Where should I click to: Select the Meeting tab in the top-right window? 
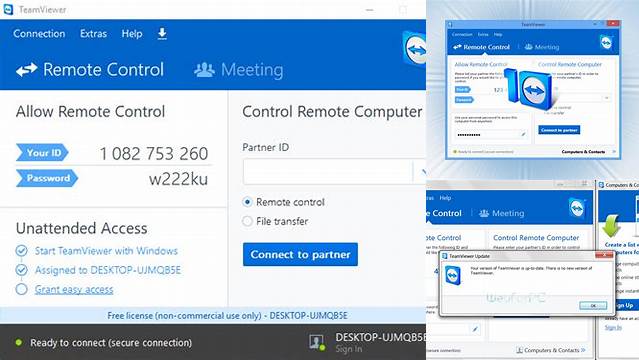pos(542,47)
